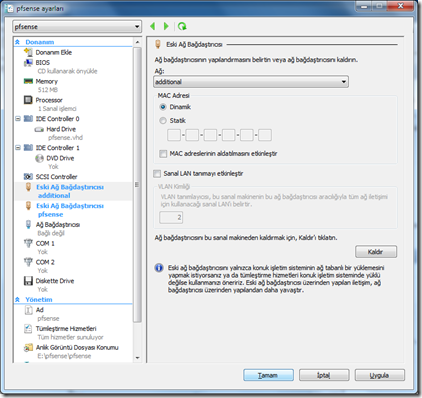Collapse the Yönetim section header
This screenshot has height=398, width=422.
pyautogui.click(x=18, y=300)
